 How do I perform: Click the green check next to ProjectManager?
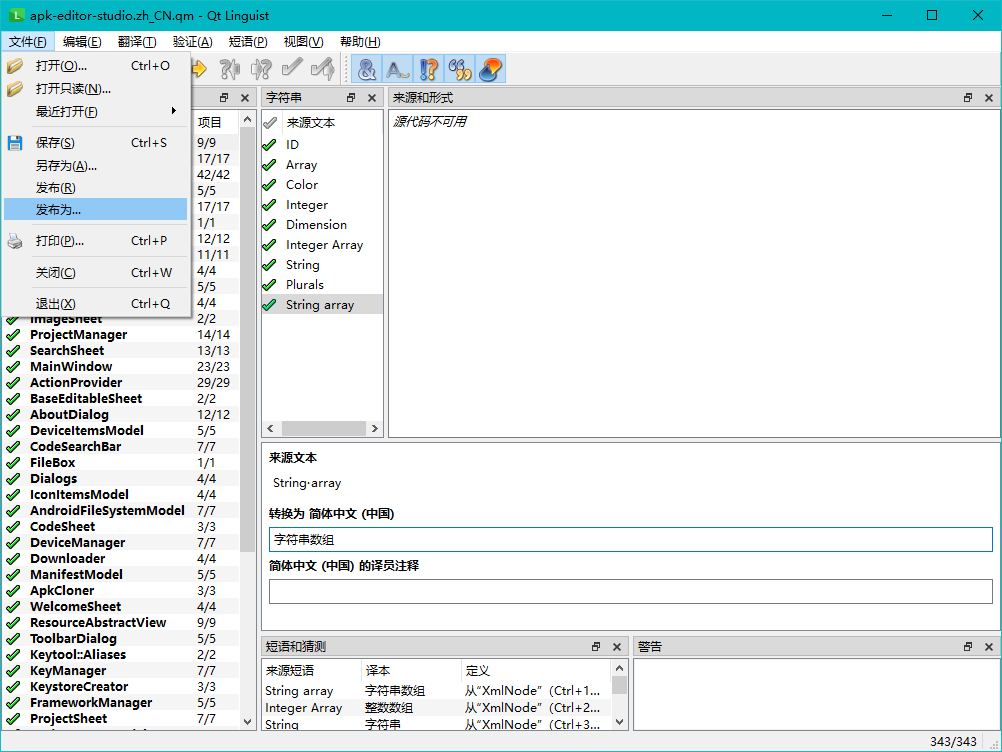[x=13, y=335]
